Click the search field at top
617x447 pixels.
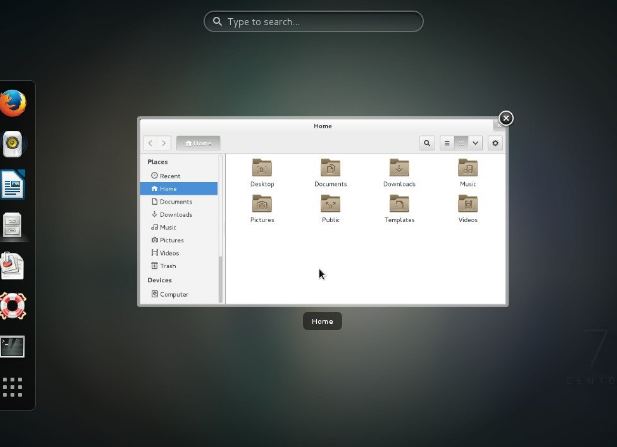pyautogui.click(x=314, y=22)
